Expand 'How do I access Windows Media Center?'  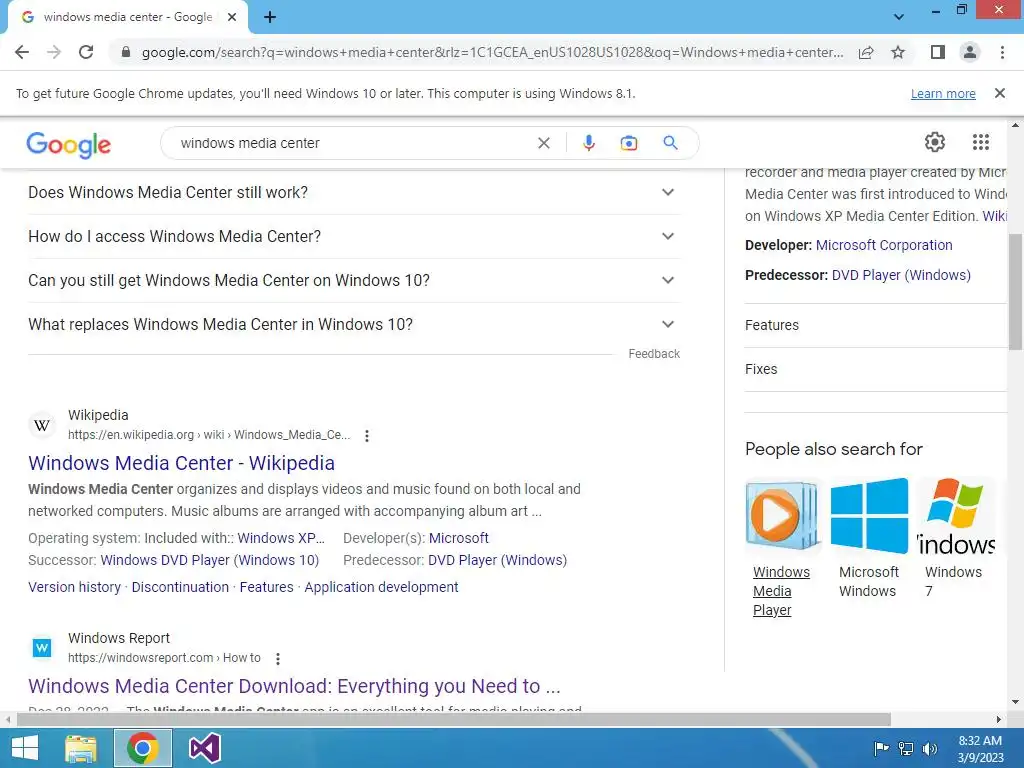pos(354,236)
